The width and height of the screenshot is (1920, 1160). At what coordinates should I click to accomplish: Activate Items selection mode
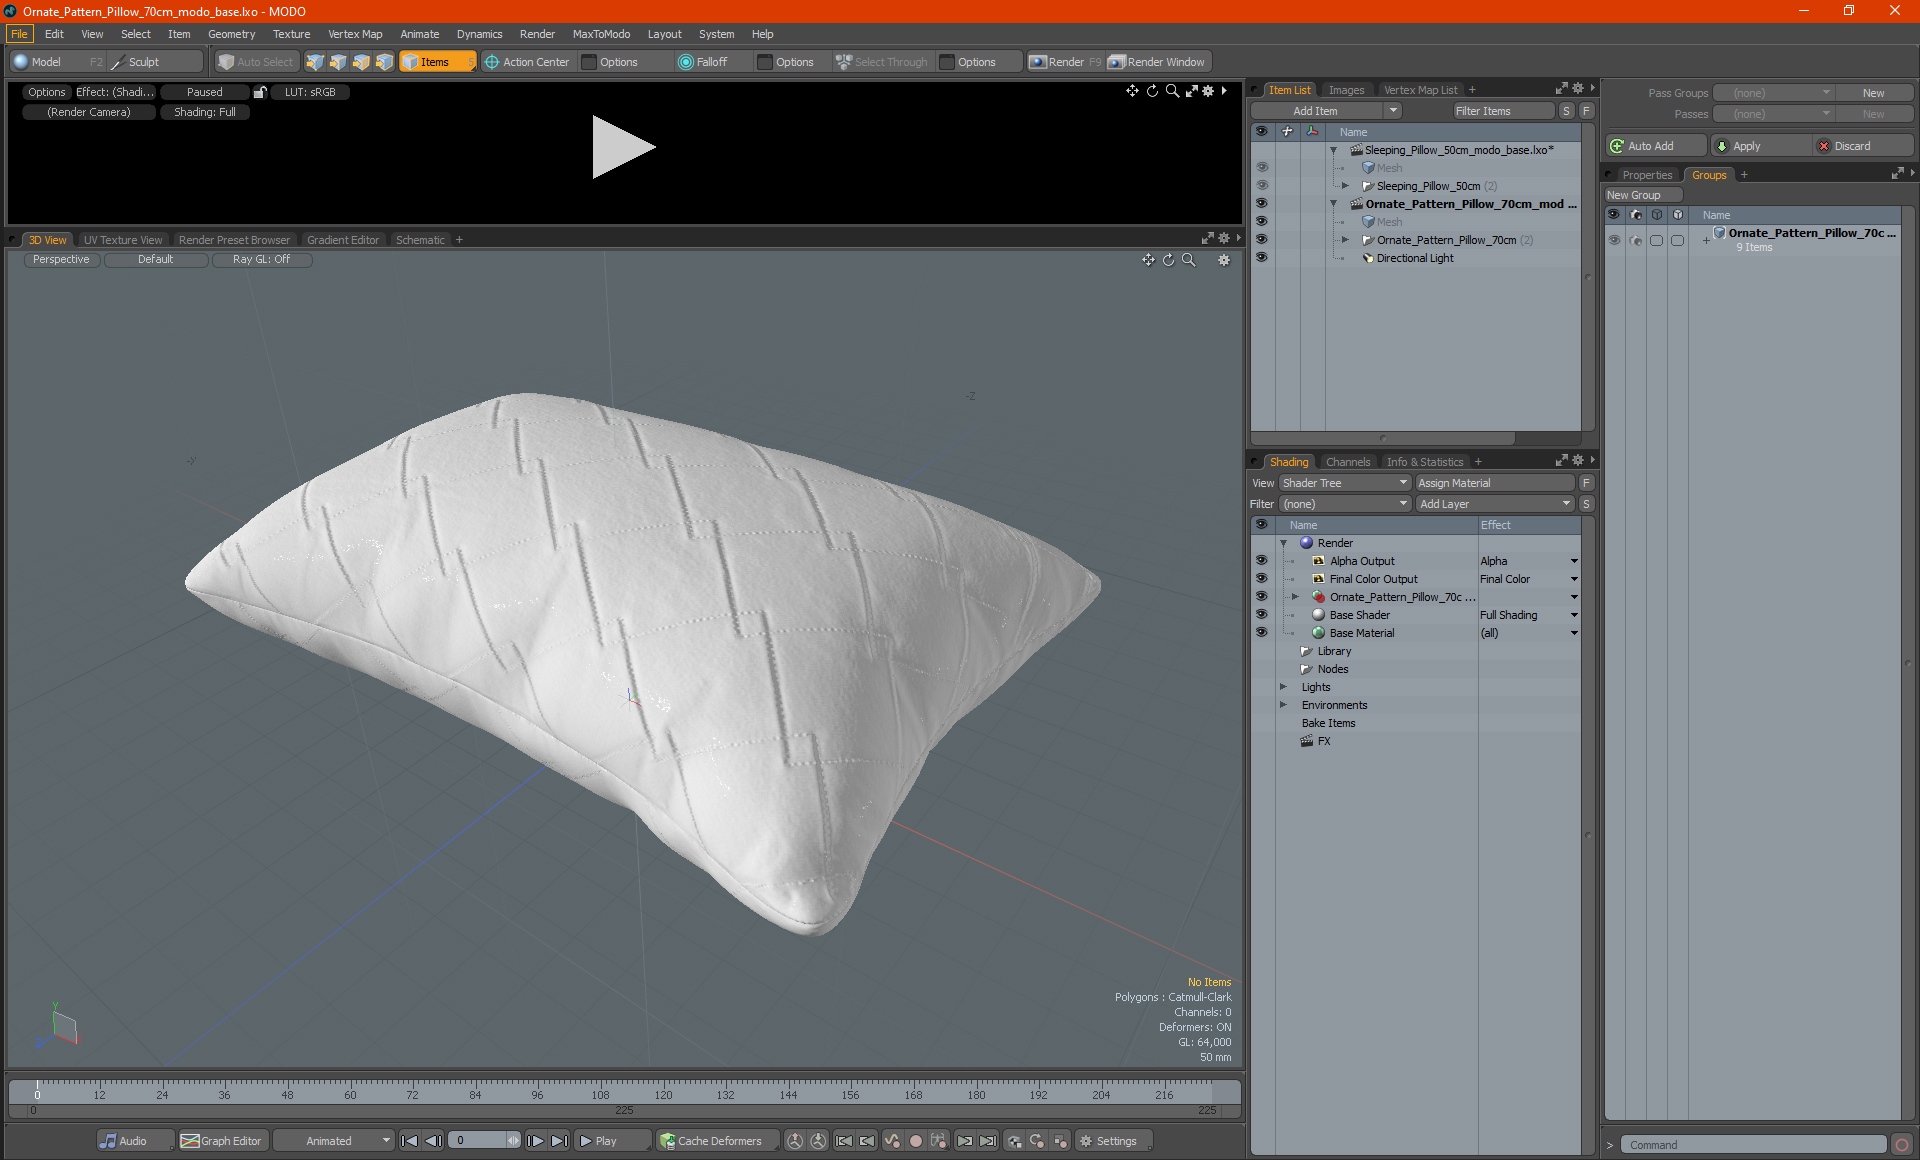(x=437, y=62)
